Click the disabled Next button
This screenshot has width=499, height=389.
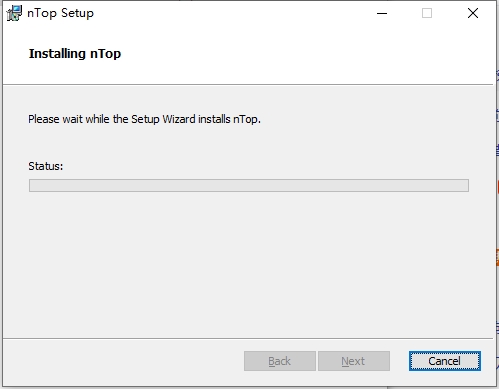(354, 361)
